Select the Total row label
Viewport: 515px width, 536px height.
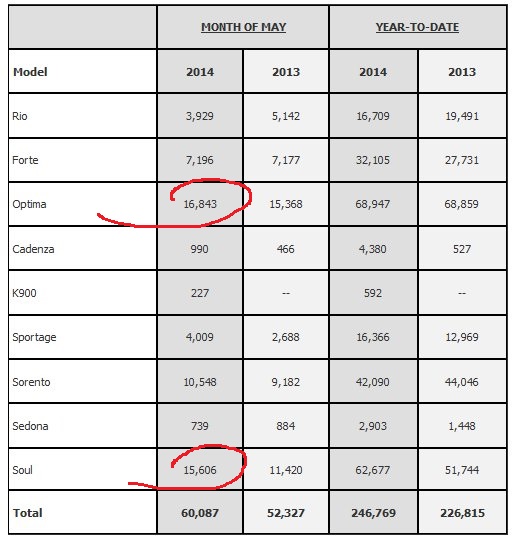tap(28, 513)
